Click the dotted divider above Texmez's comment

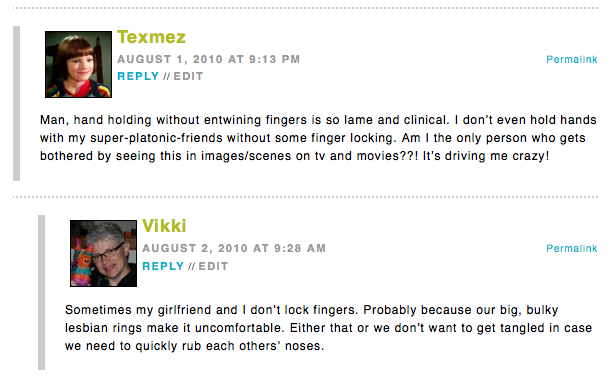[x=305, y=8]
